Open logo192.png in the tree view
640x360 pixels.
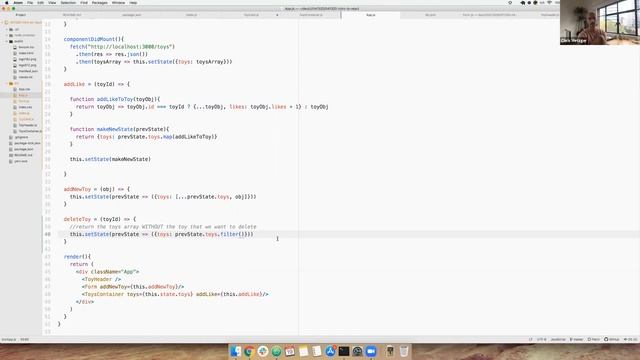[x=27, y=59]
